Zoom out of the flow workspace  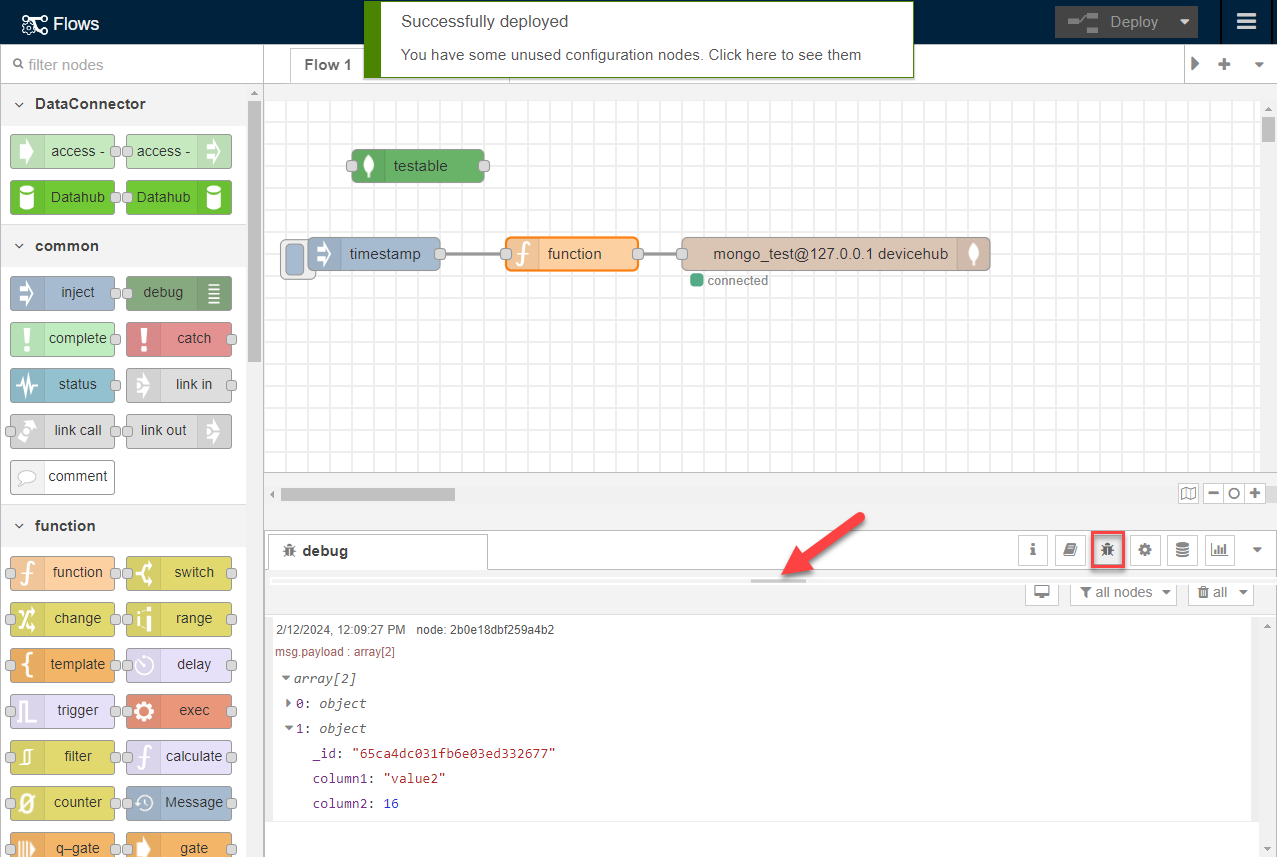[x=1212, y=493]
